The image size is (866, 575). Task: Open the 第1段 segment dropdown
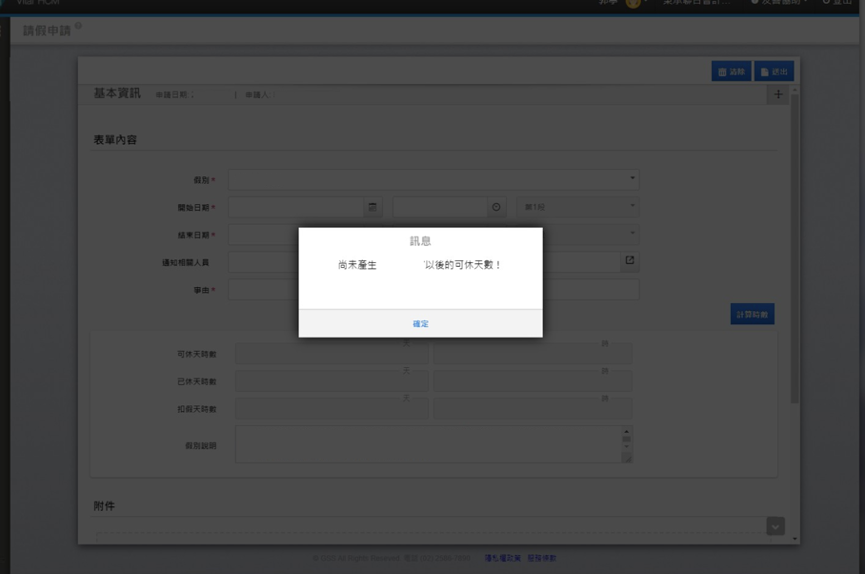(578, 207)
